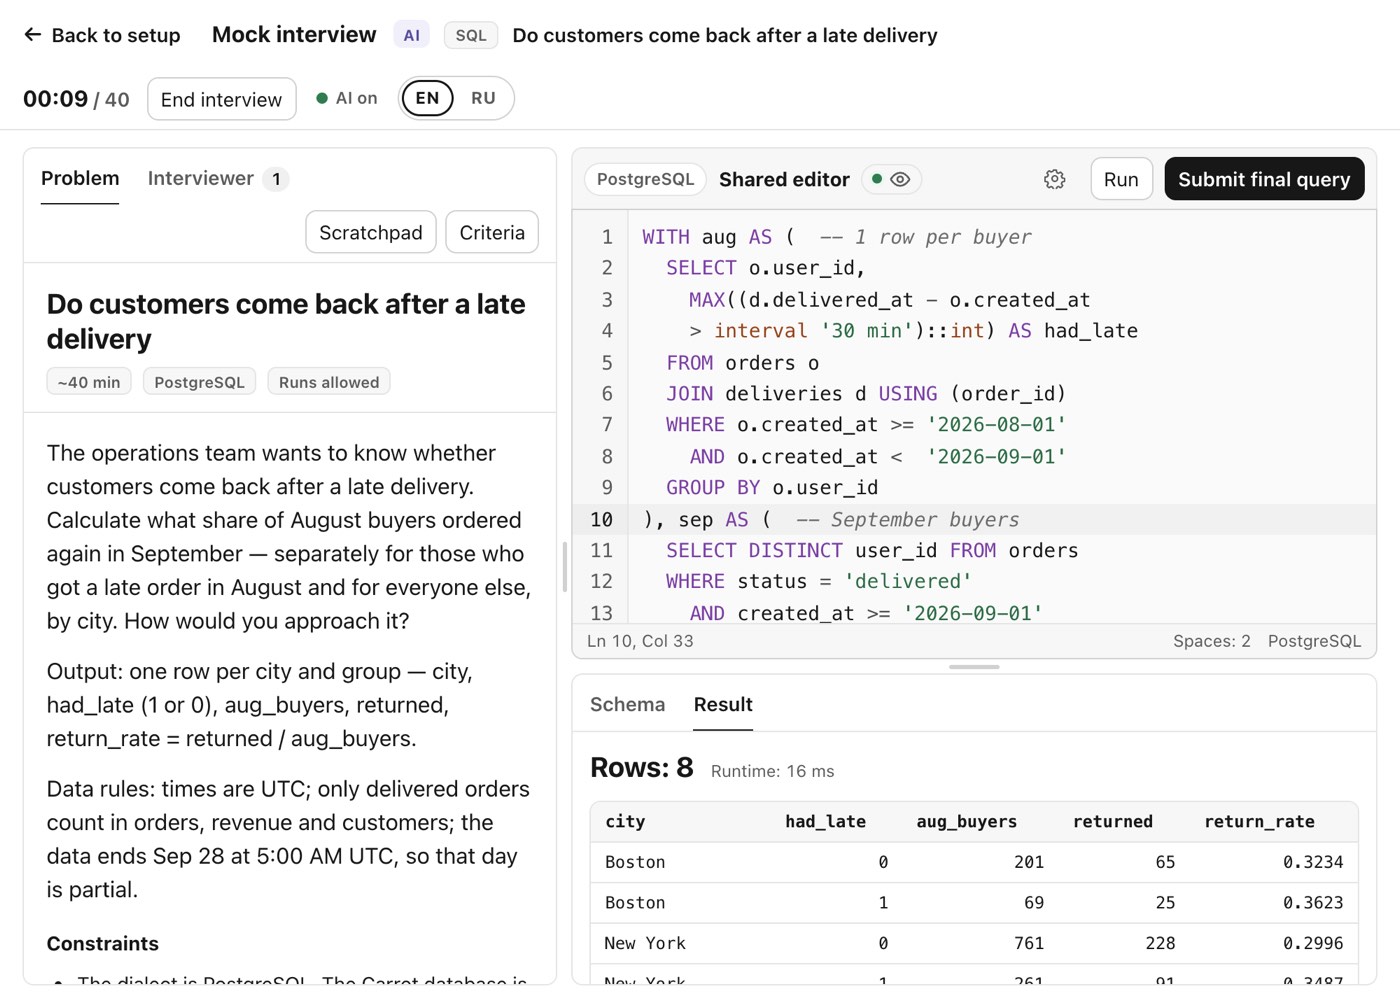This screenshot has height=1008, width=1400.
Task: Click the Runtime: 16 ms label
Action: 772,771
